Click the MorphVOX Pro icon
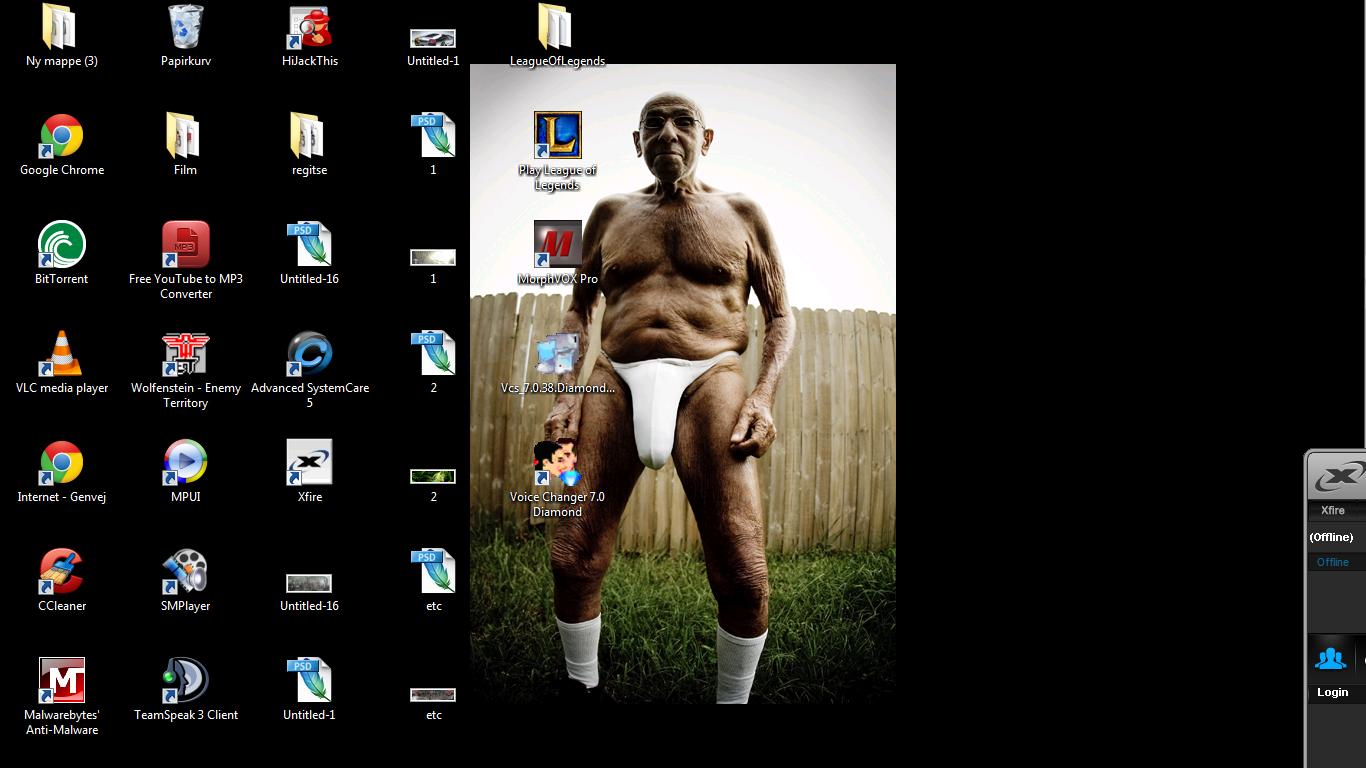Screen dimensions: 1366x768 (557, 246)
